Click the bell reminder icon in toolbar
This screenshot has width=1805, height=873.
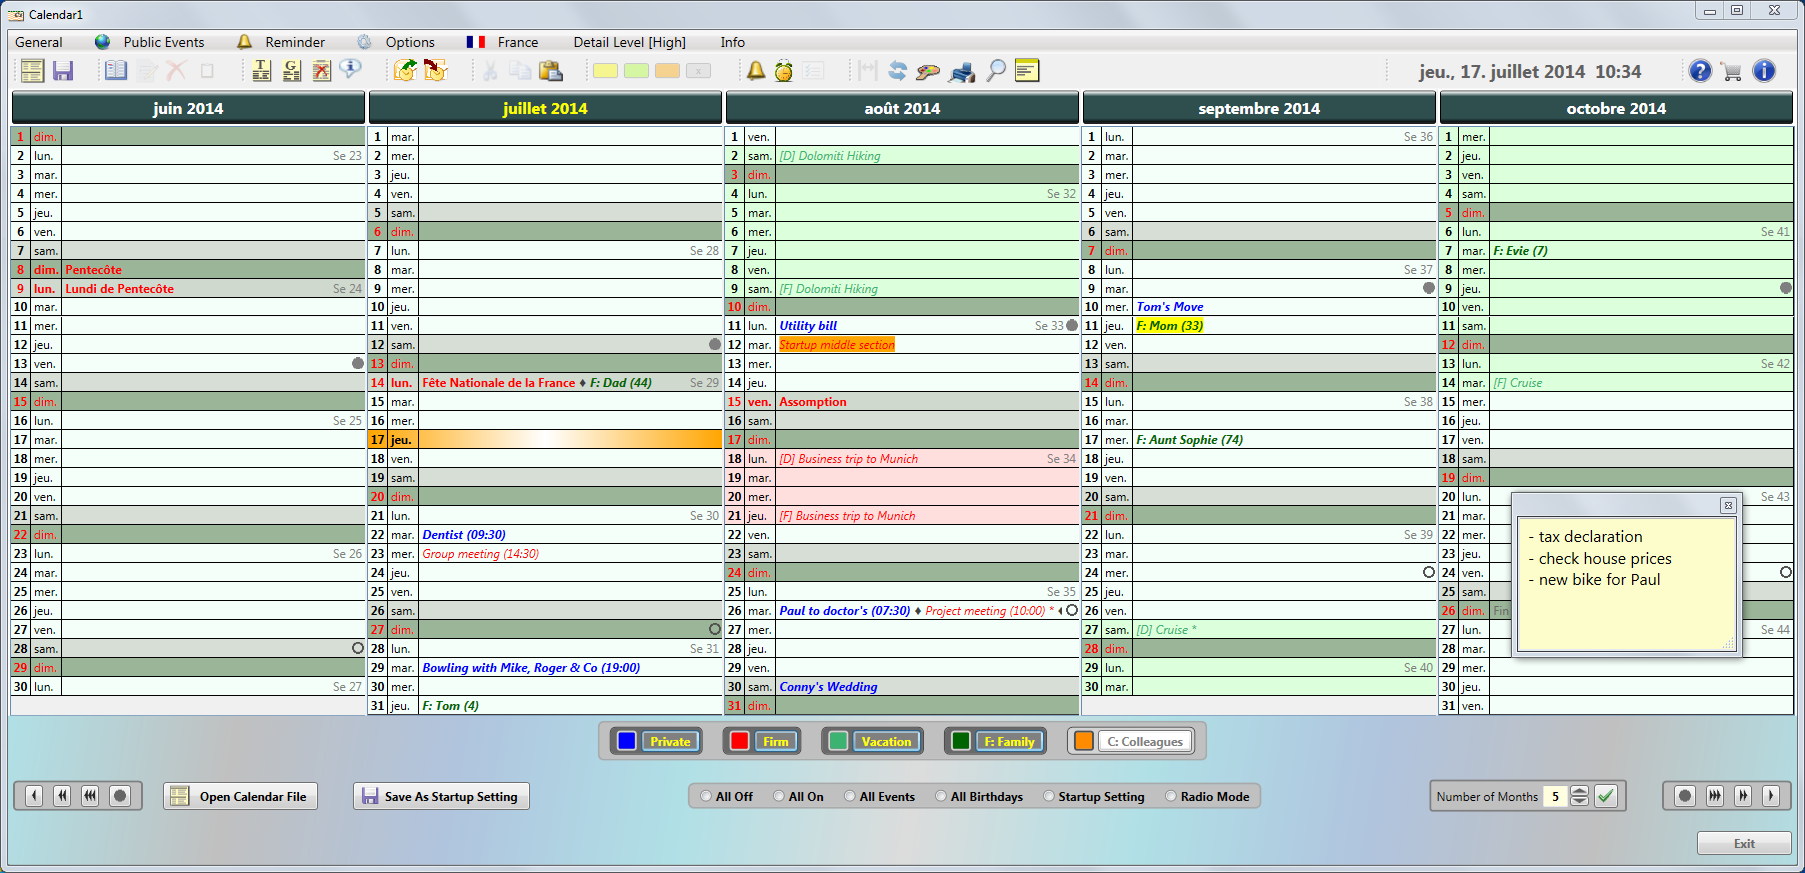click(x=756, y=71)
